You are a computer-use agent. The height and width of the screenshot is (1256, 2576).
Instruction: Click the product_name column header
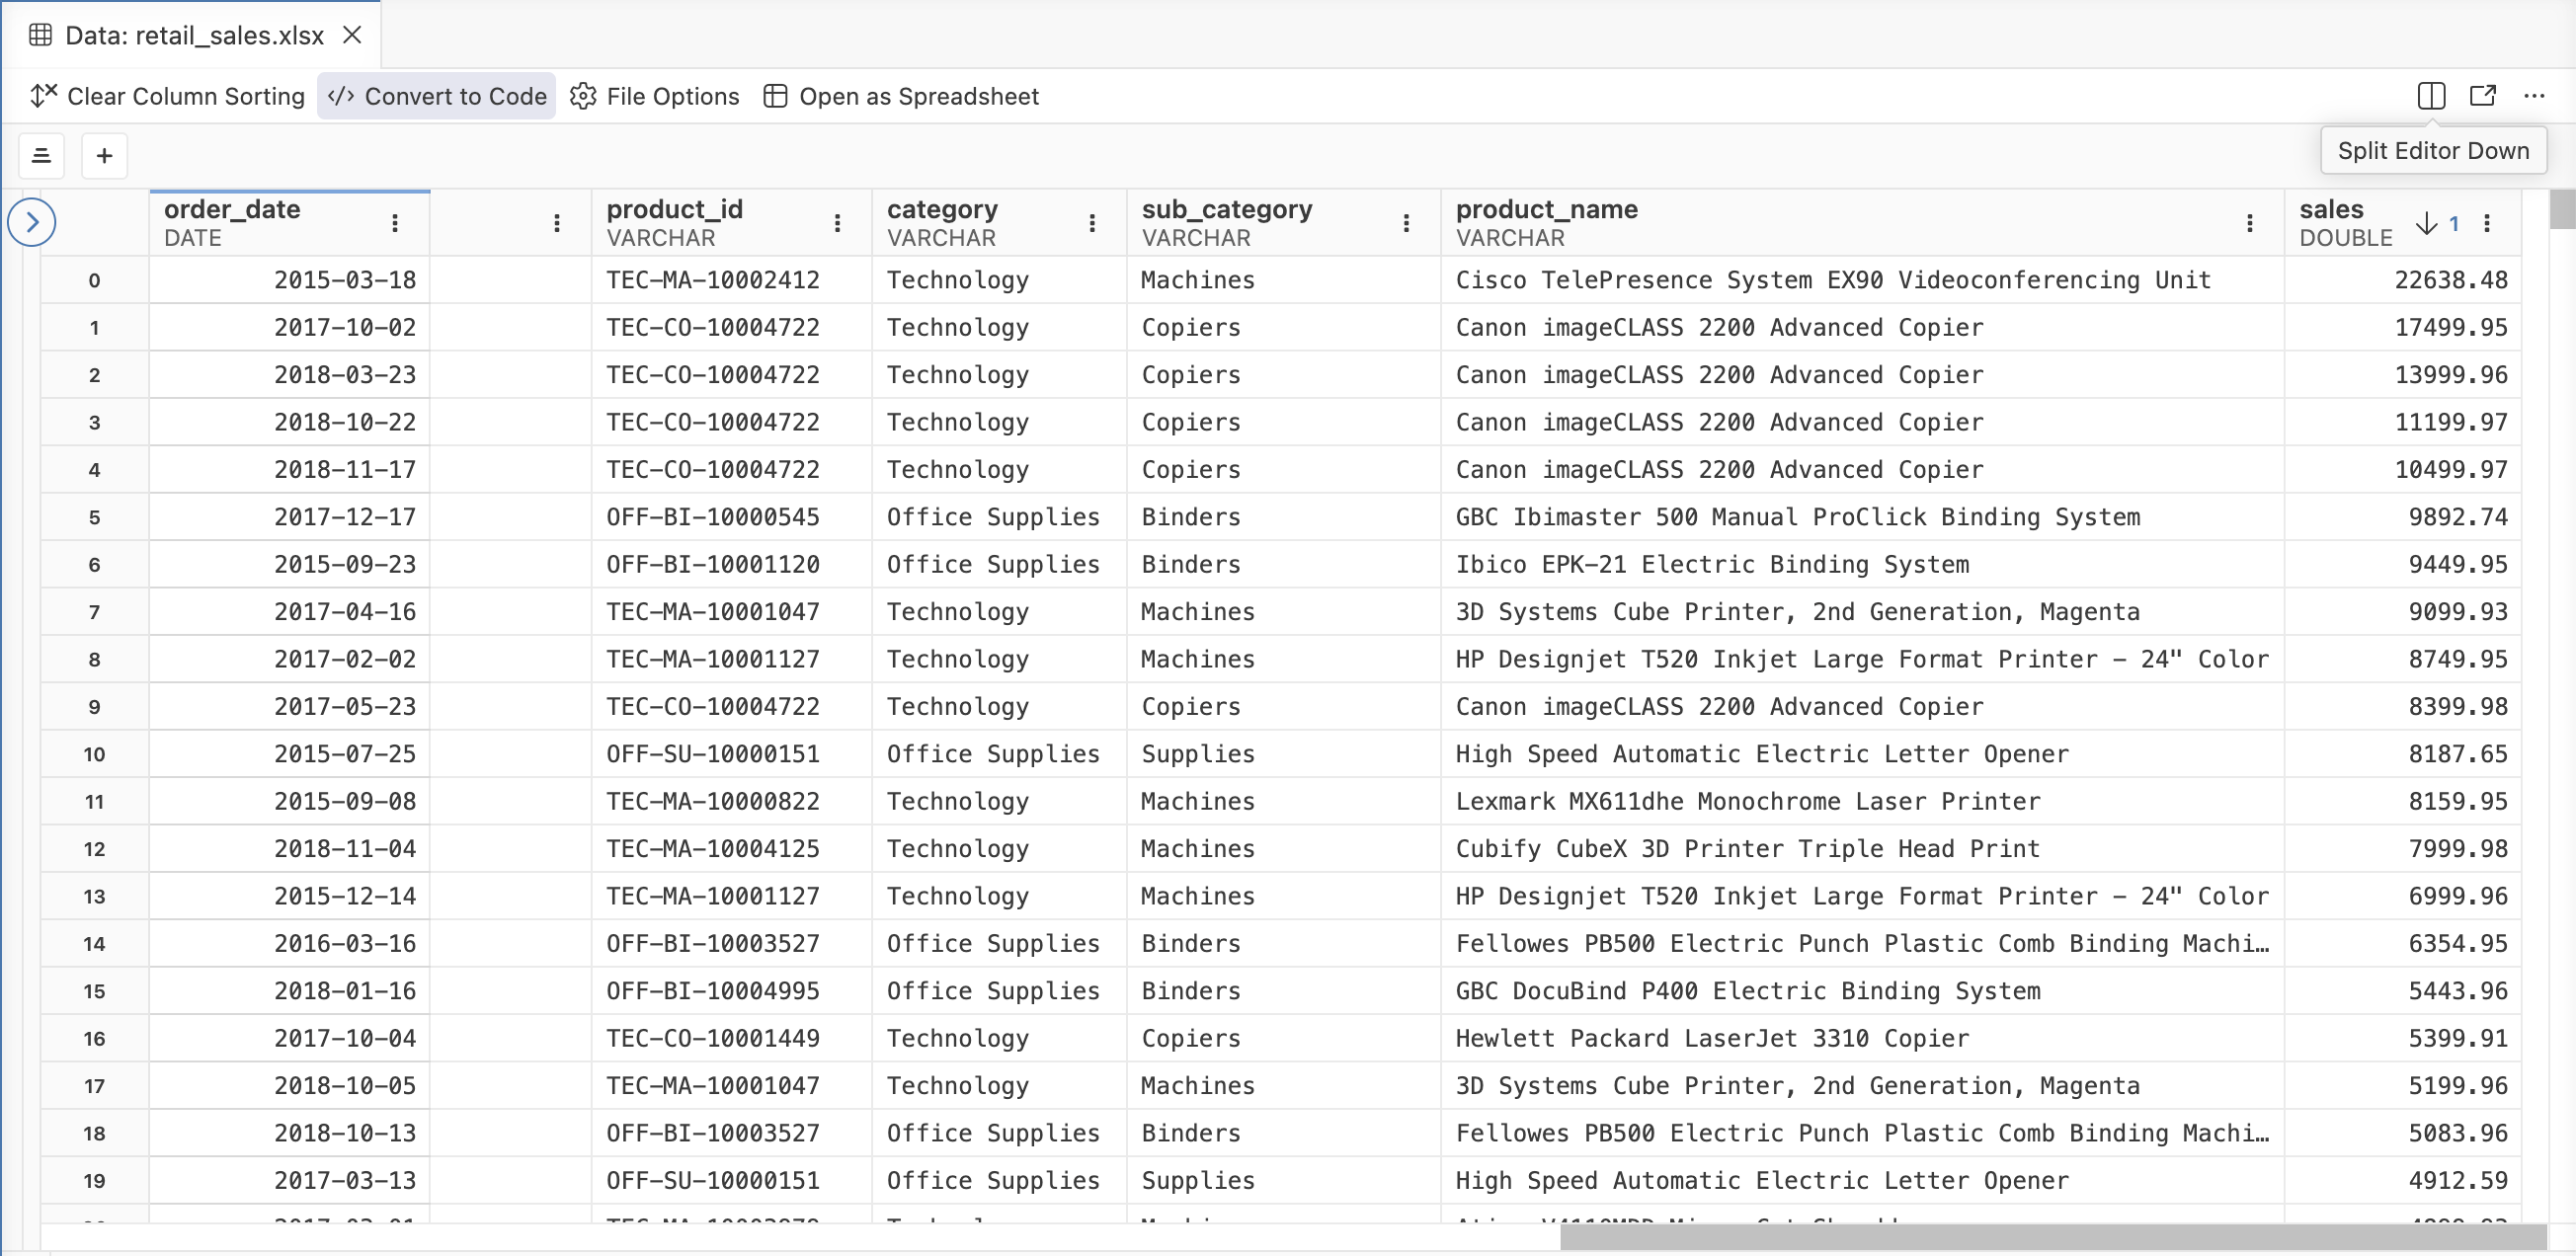tap(1862, 223)
